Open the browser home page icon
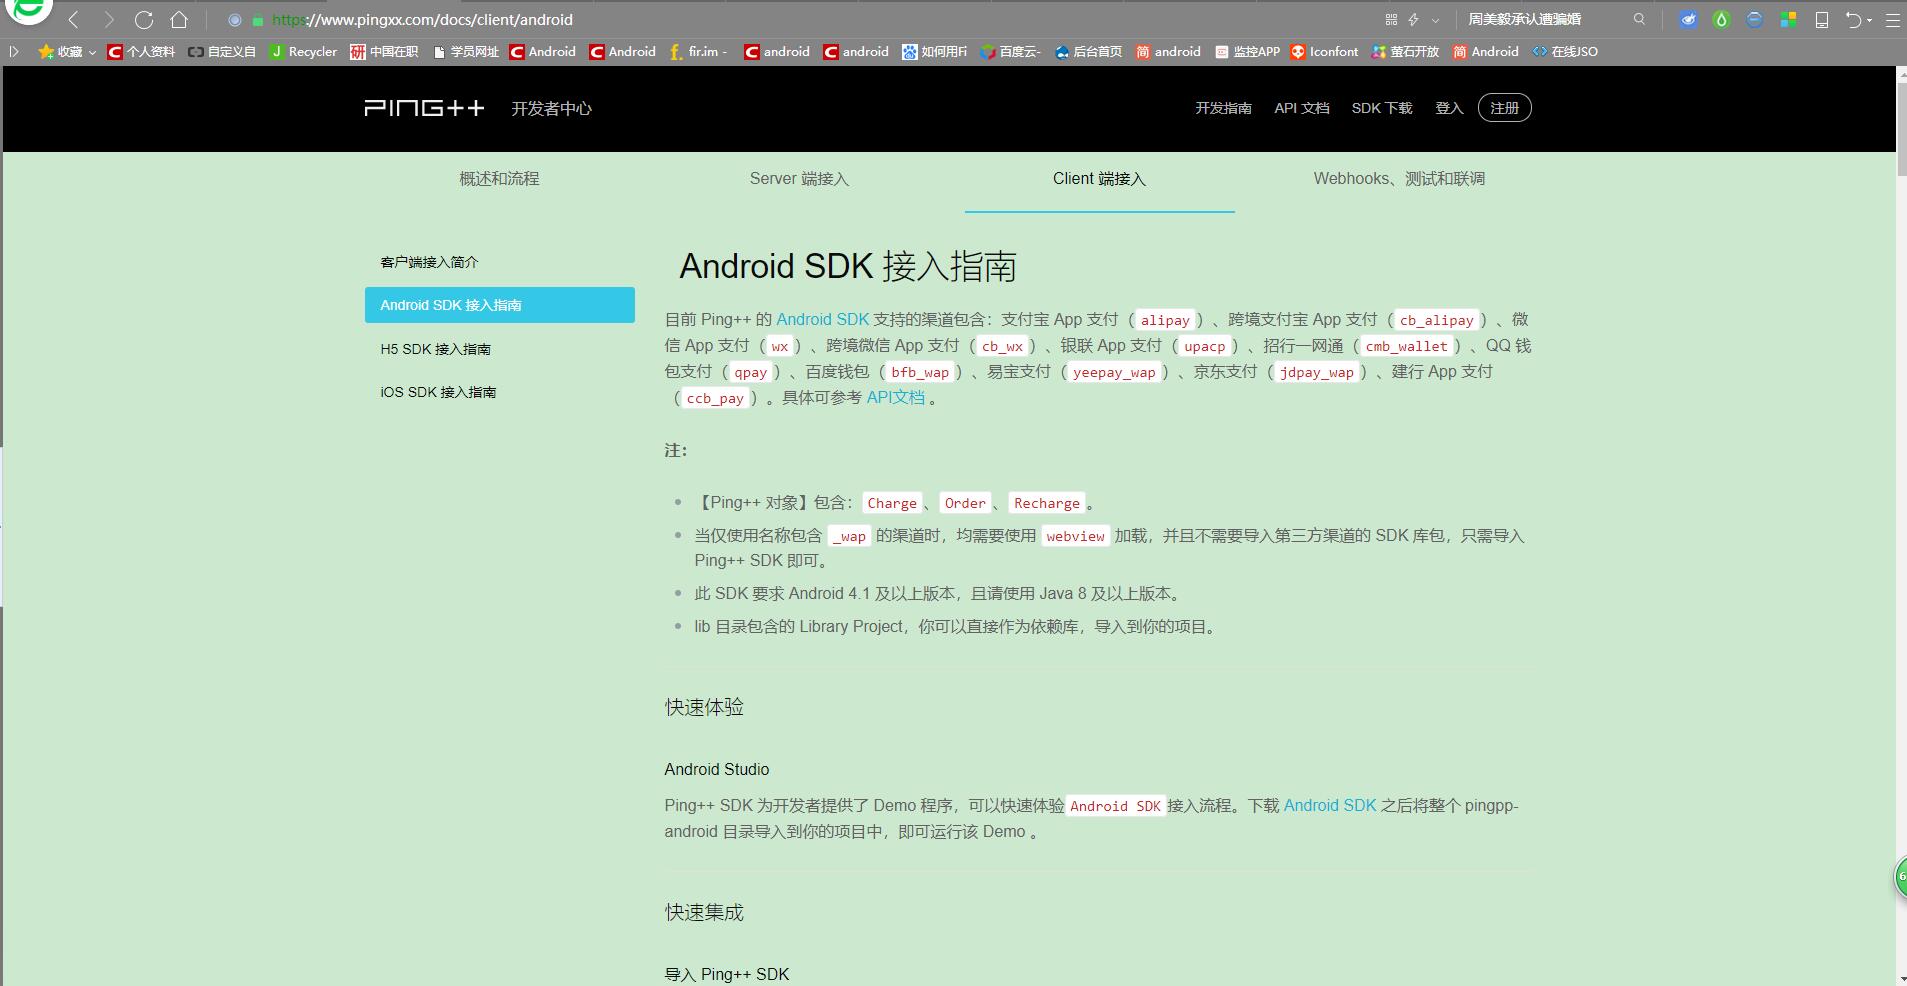1907x986 pixels. coord(180,18)
